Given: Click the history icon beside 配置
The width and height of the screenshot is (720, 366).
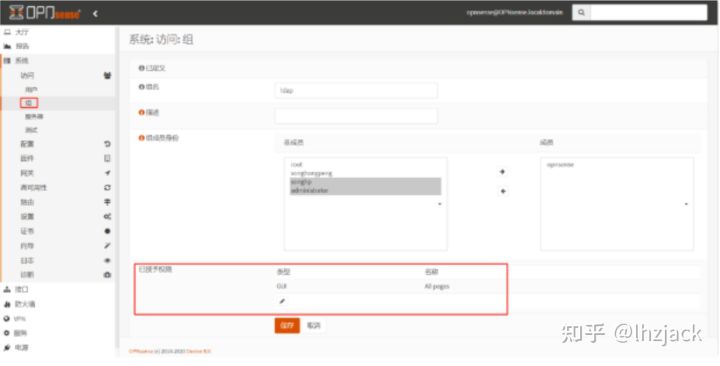Looking at the screenshot, I should coord(107,144).
